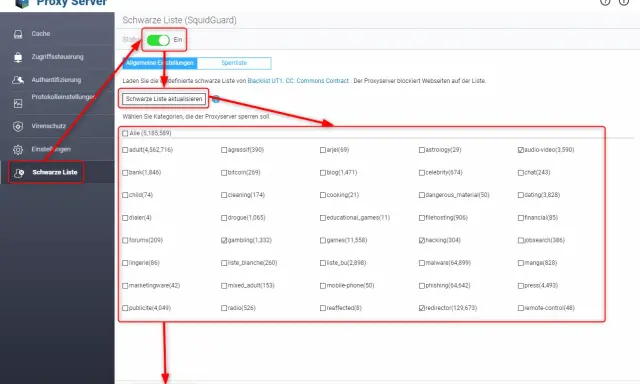
Task: Check the adult category checkbox
Action: point(125,150)
